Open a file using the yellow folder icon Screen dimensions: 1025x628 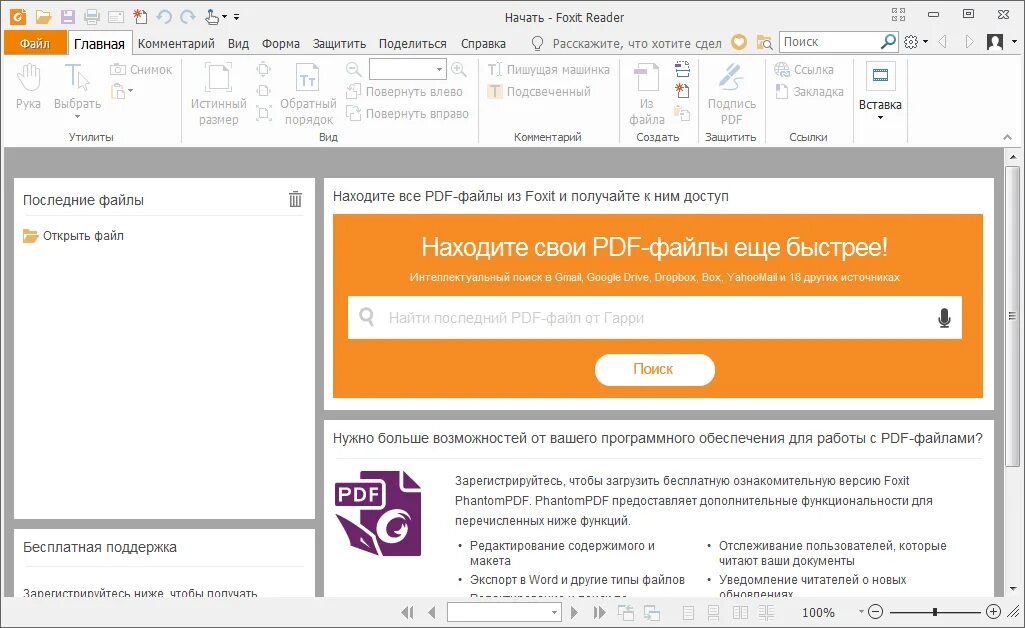coord(43,16)
